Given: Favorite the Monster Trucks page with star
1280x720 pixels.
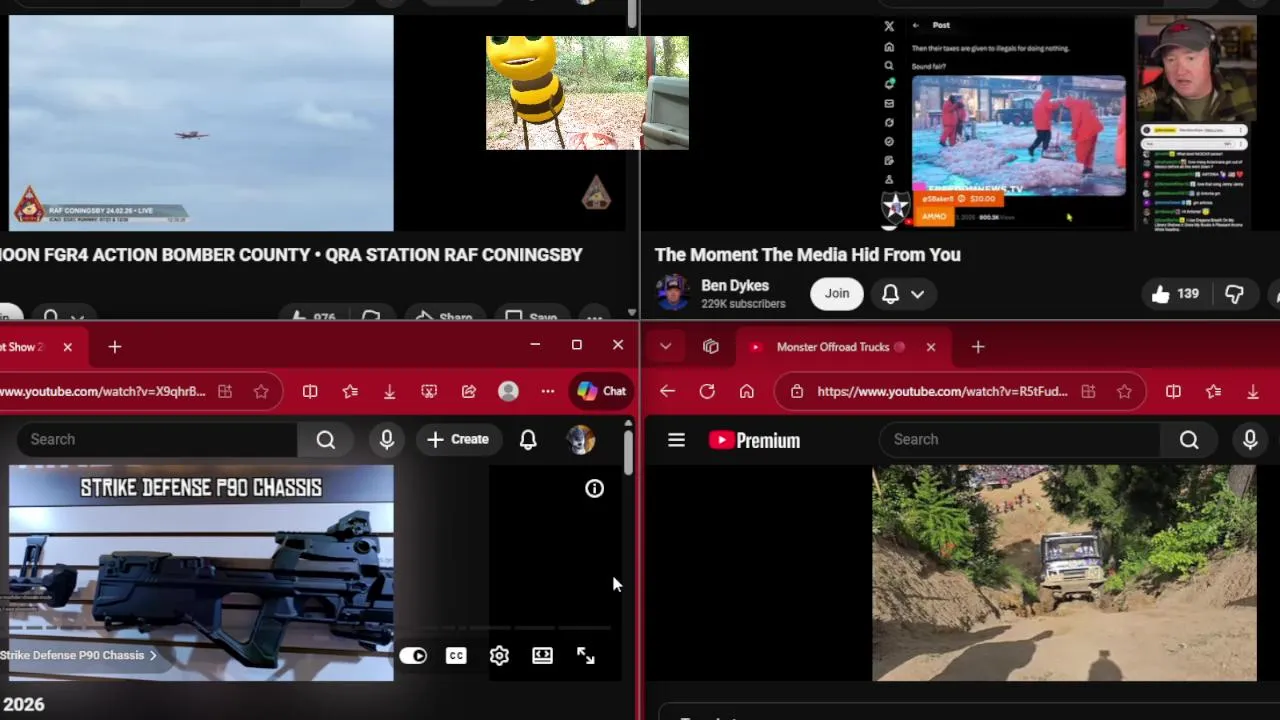Looking at the screenshot, I should 1124,391.
